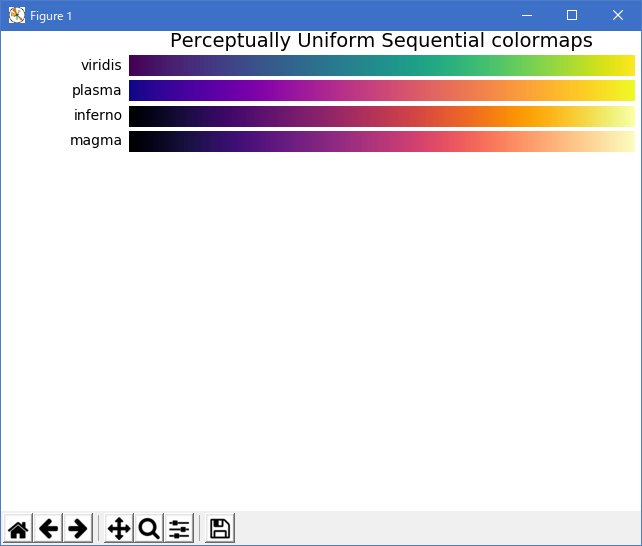Click the "magma" label text
This screenshot has height=546, width=642.
96,140
